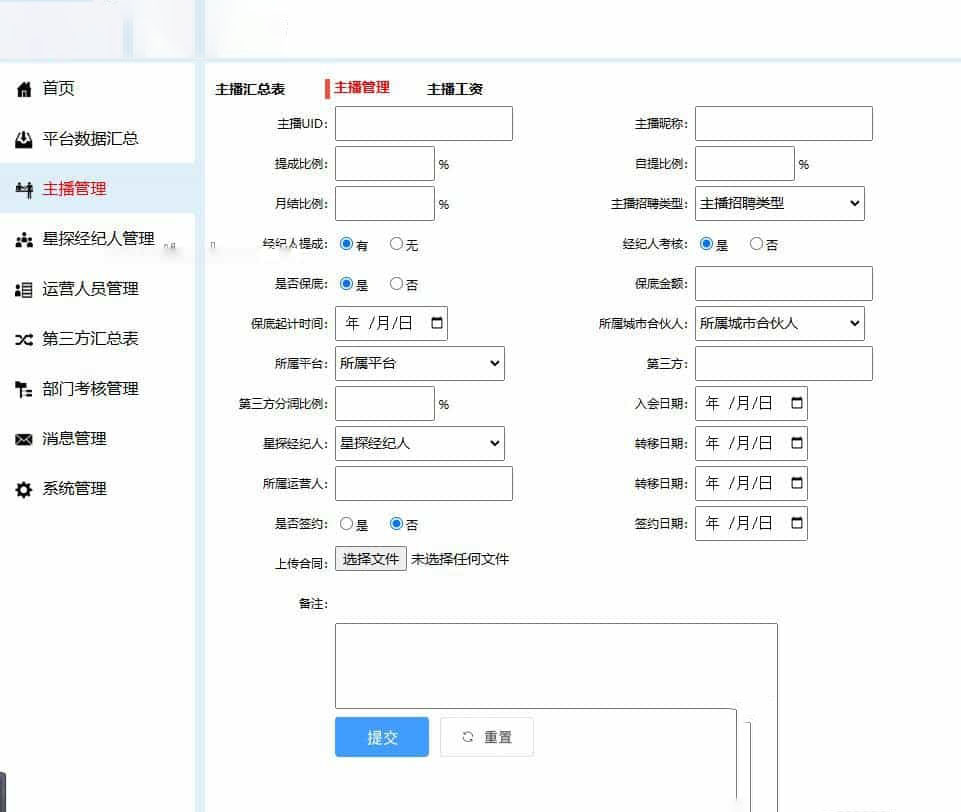961x812 pixels.
Task: Click the blue 提交 button
Action: tap(382, 737)
